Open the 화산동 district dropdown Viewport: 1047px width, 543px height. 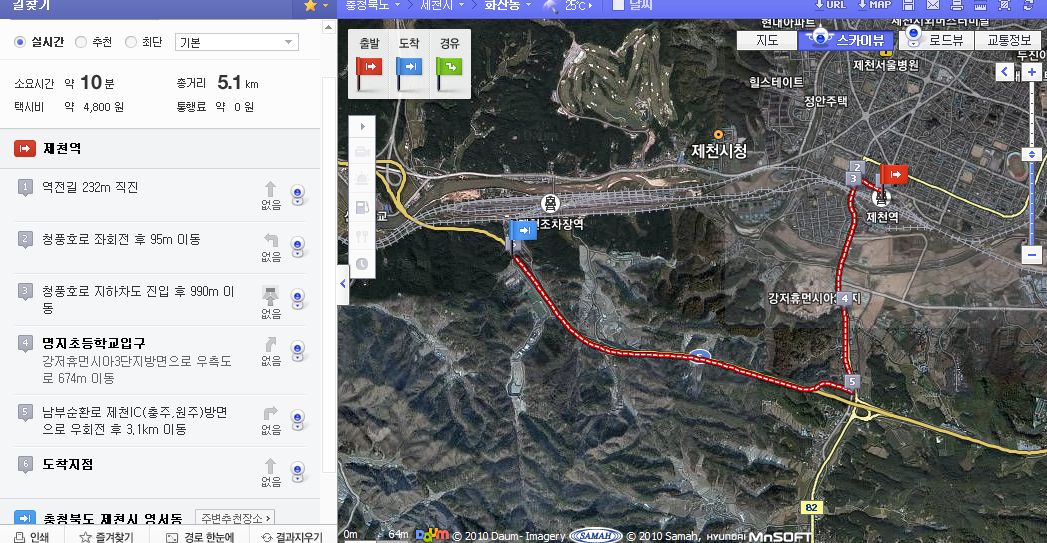[x=507, y=5]
